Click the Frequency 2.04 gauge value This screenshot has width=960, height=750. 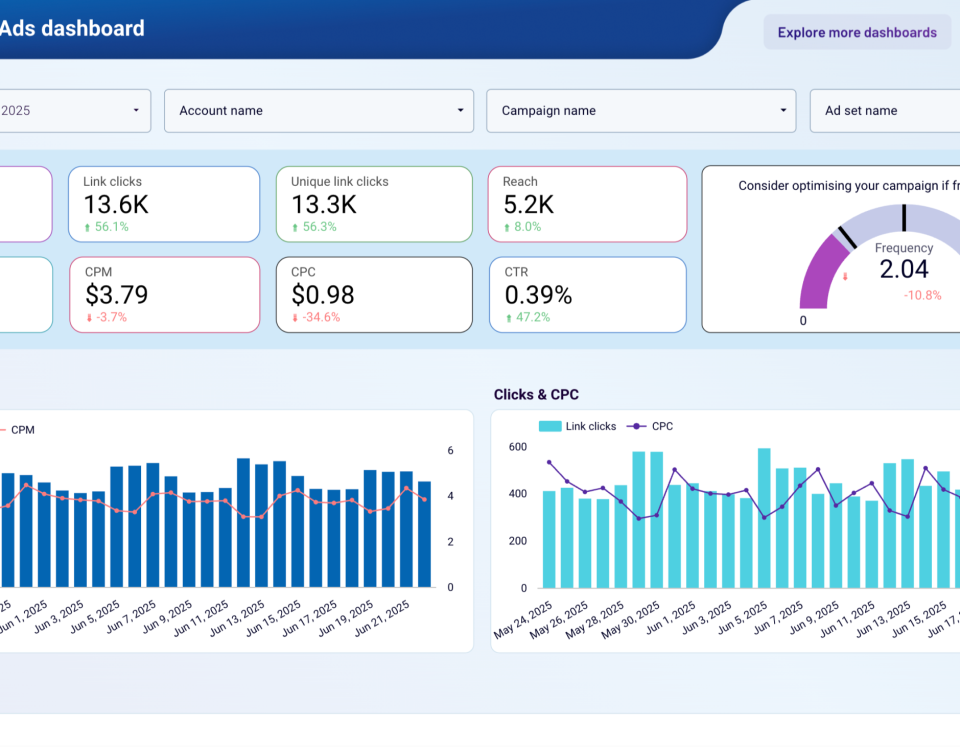coord(904,269)
